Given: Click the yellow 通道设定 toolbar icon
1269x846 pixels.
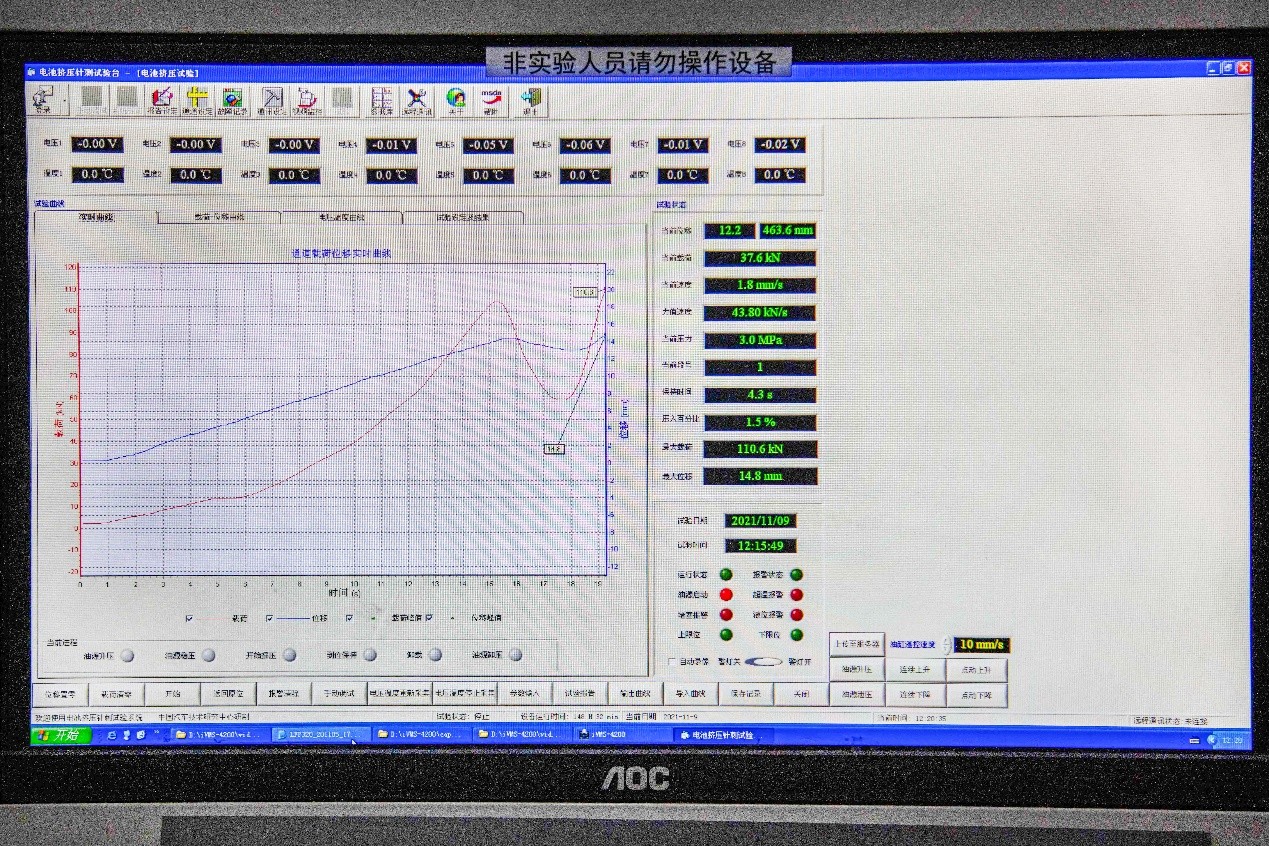Looking at the screenshot, I should (197, 99).
